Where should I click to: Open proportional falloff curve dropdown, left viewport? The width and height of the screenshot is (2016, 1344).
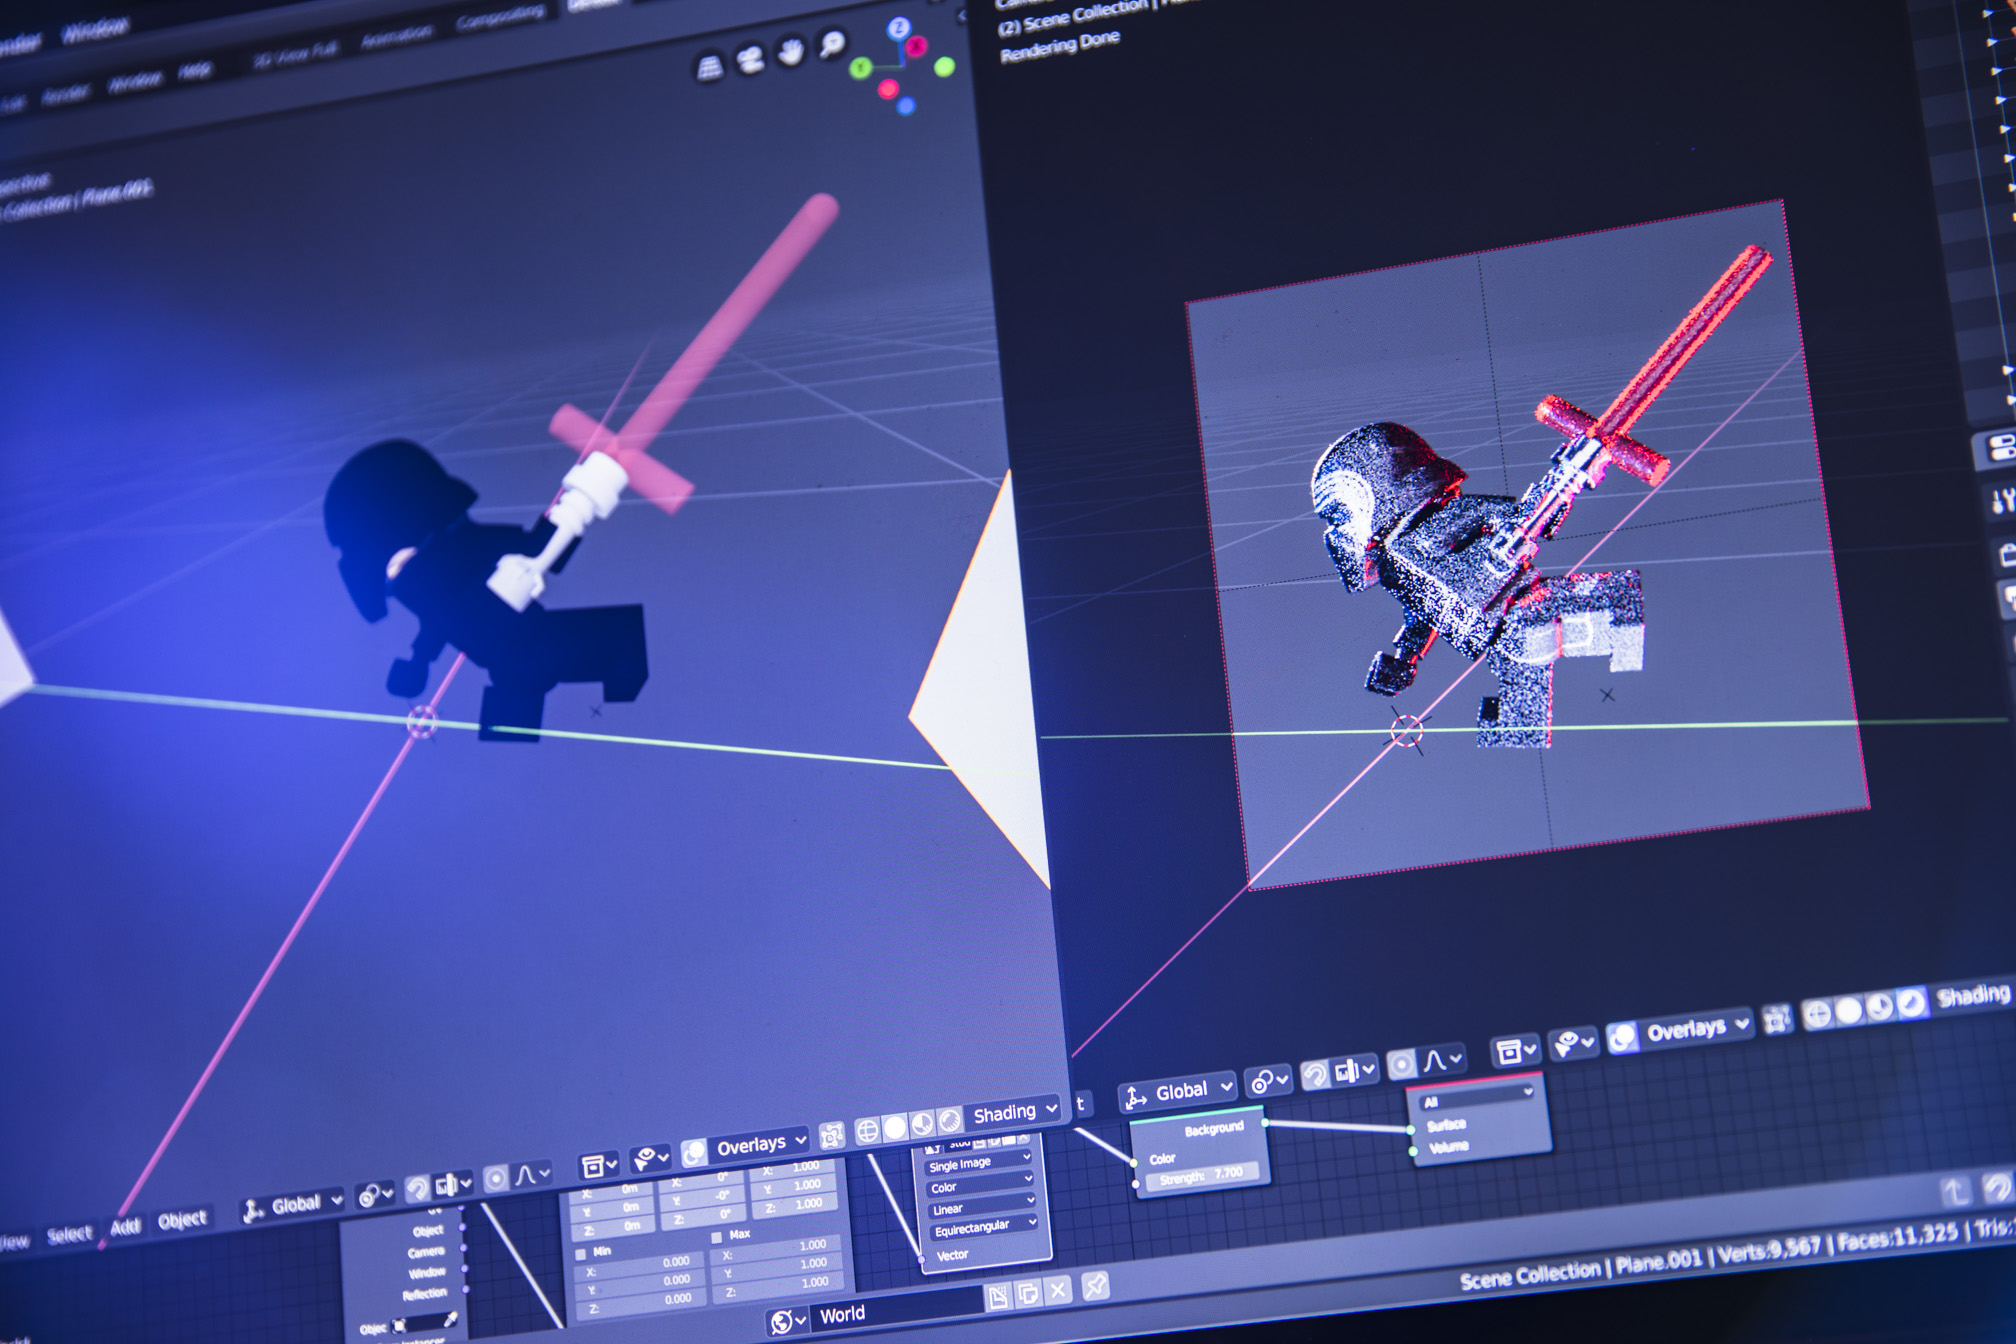tap(532, 1175)
